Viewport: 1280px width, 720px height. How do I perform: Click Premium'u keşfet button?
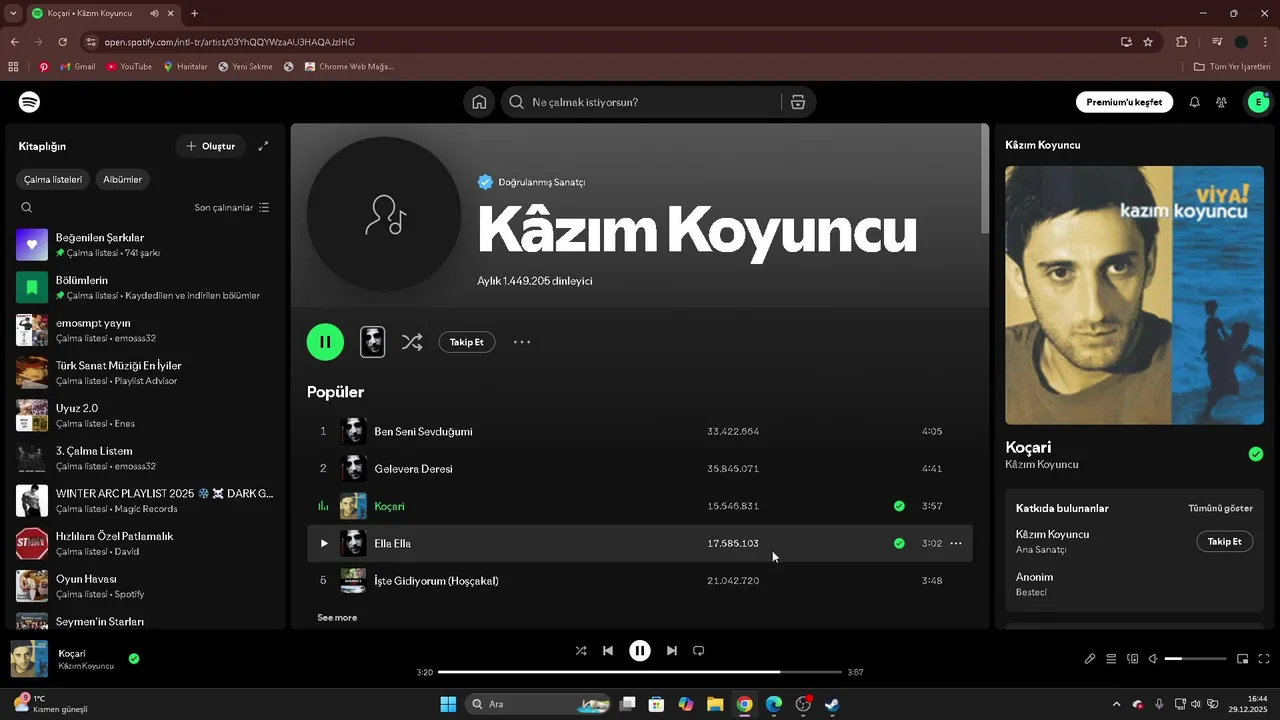[1124, 102]
